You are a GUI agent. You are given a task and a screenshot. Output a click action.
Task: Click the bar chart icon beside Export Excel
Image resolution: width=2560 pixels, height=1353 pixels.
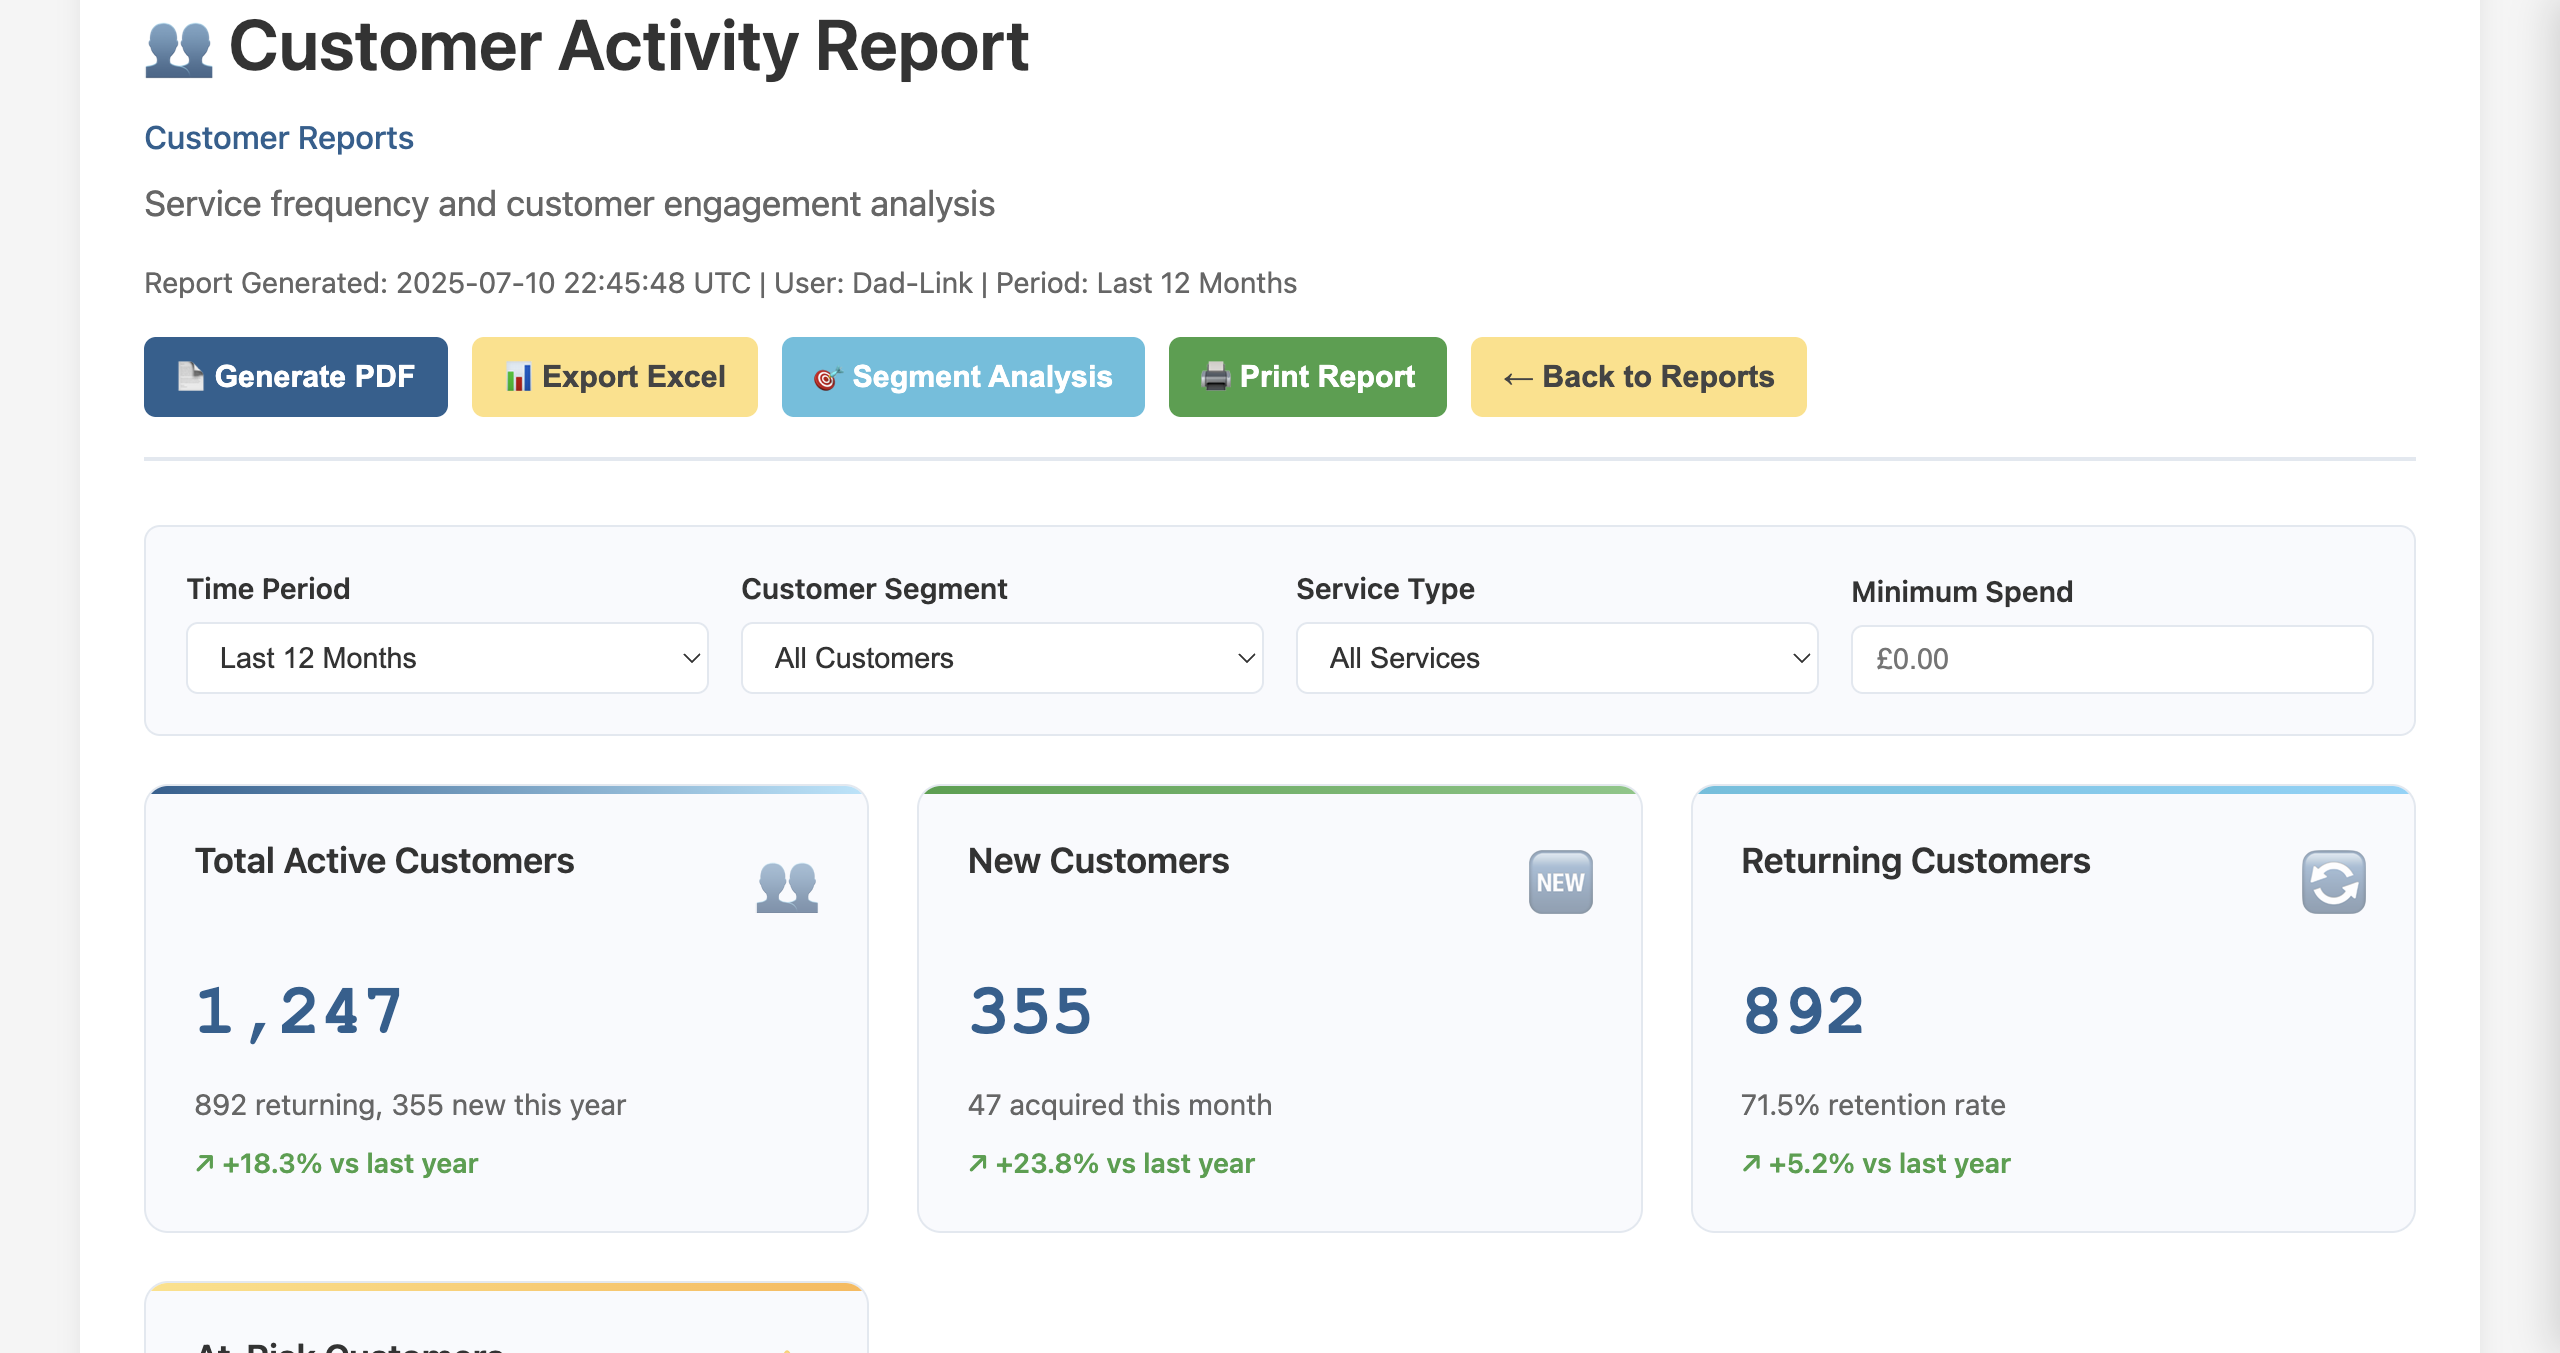pos(519,377)
